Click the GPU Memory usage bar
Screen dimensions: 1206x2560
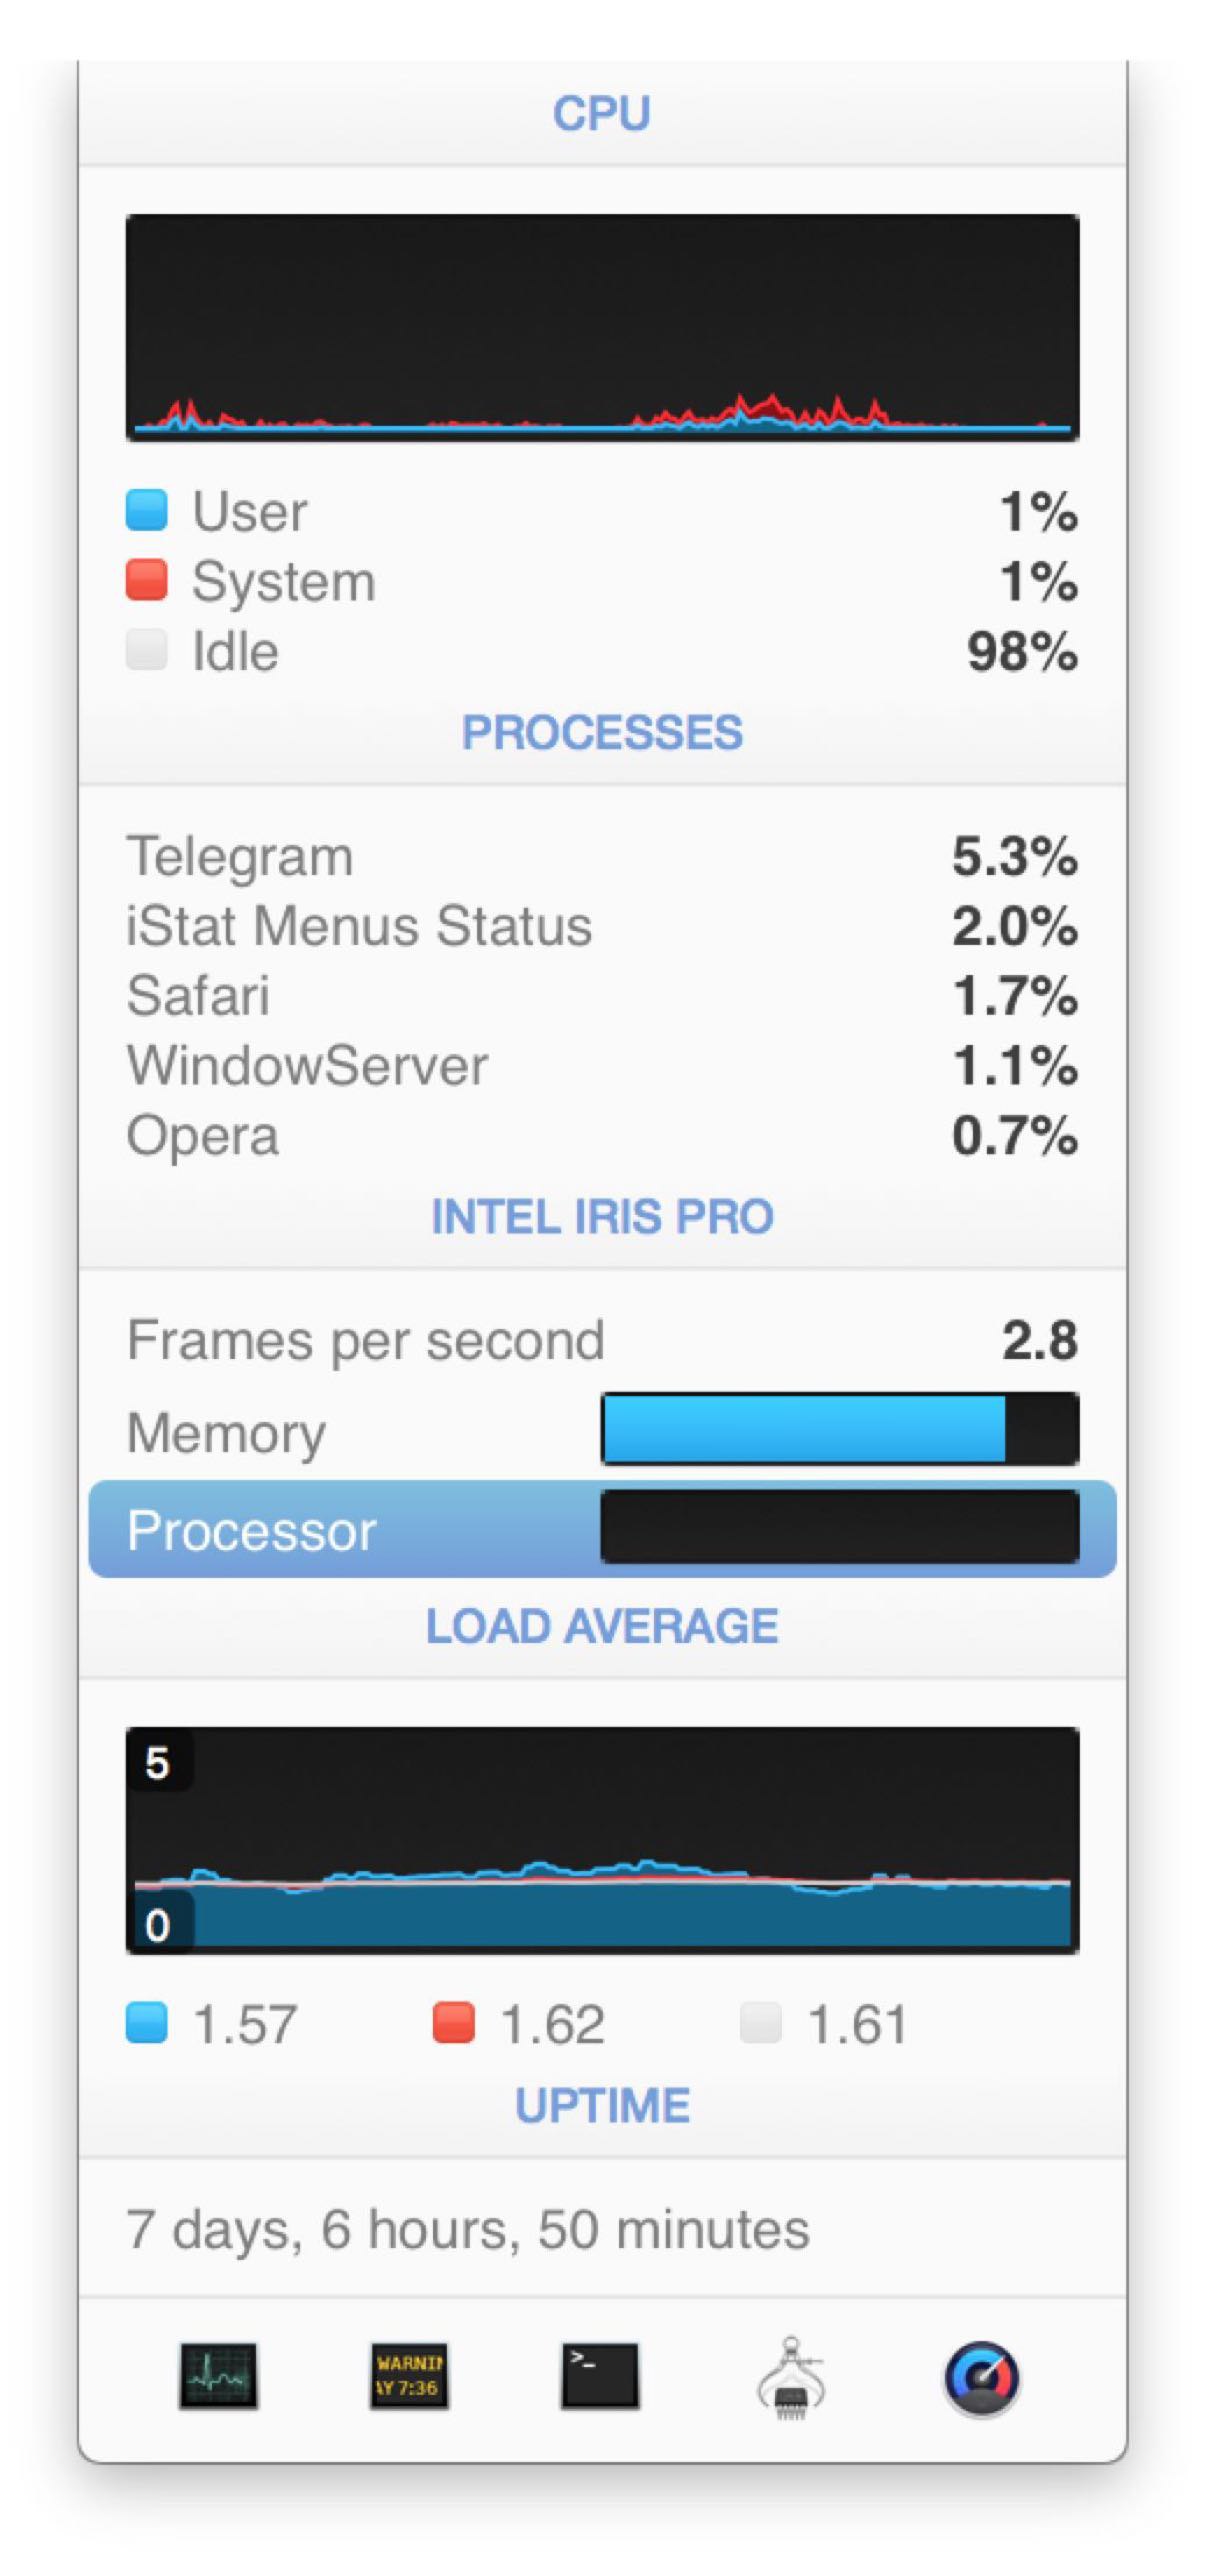(839, 1429)
